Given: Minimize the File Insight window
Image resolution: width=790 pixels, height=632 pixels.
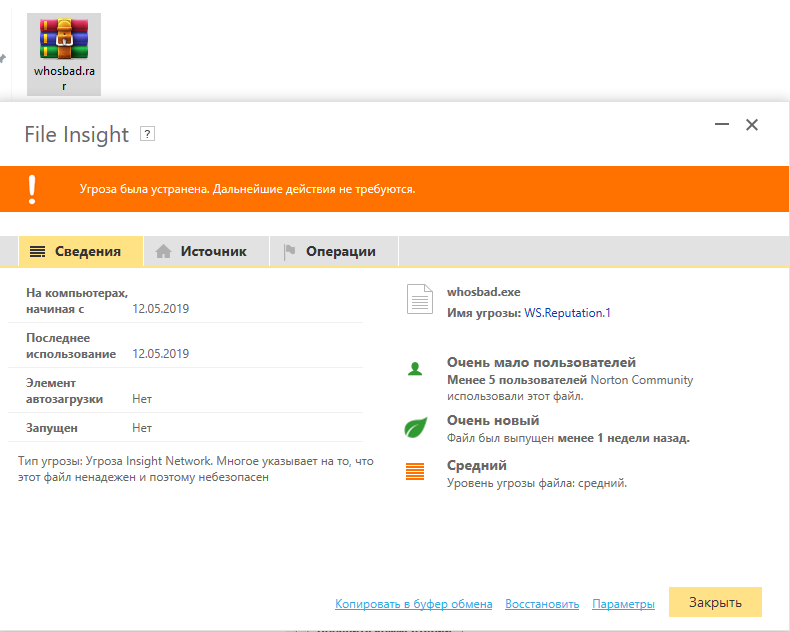Looking at the screenshot, I should click(722, 124).
